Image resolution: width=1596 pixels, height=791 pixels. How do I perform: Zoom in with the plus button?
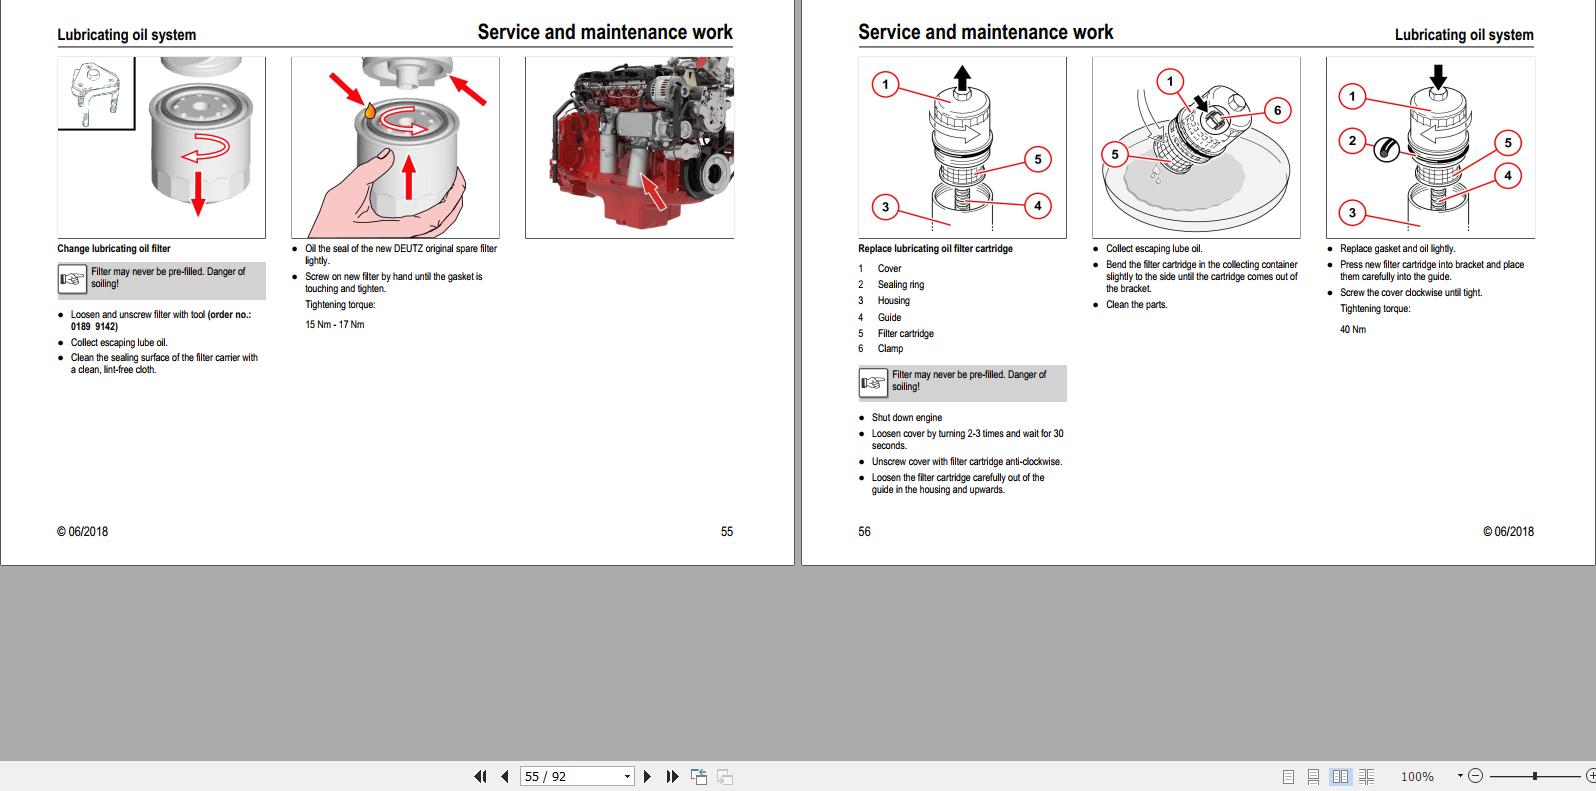click(x=1590, y=775)
